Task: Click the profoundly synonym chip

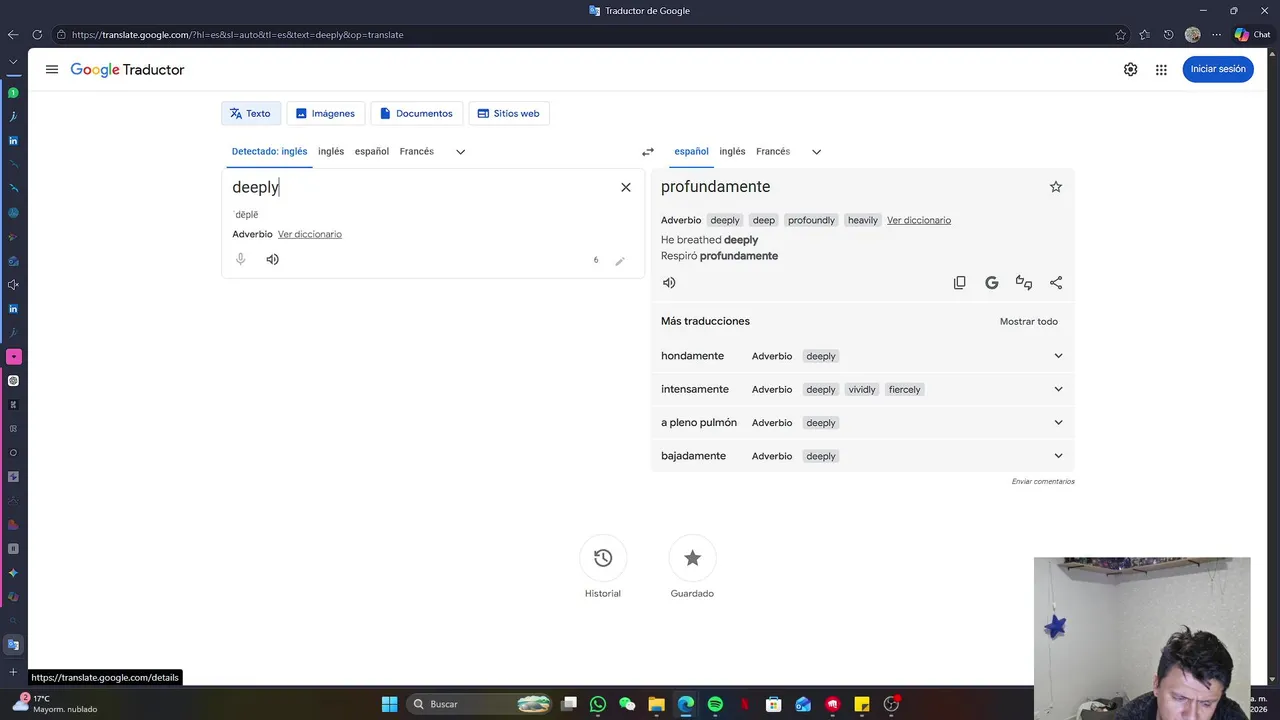Action: click(811, 220)
